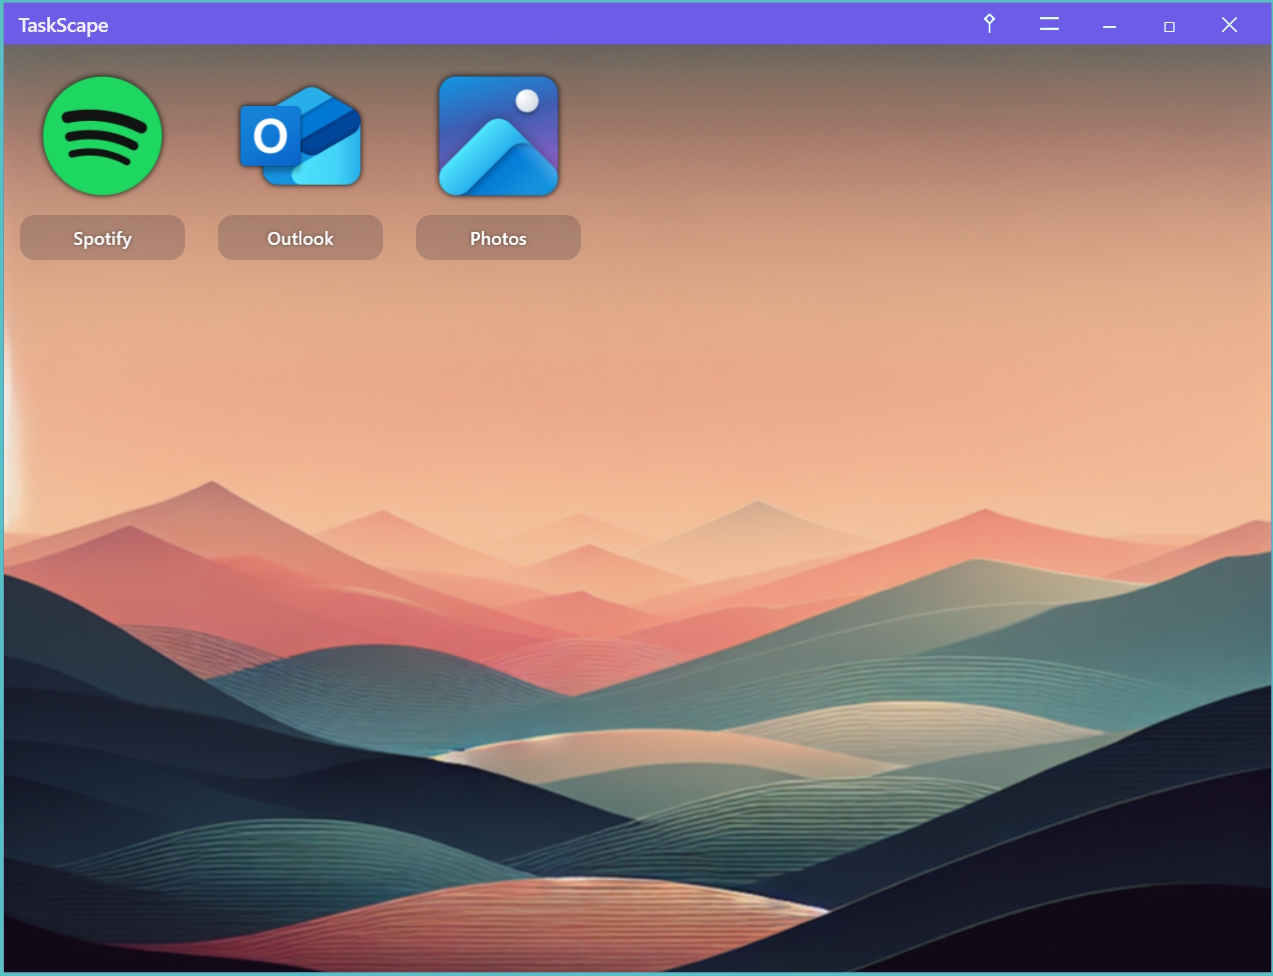Click the white O tile on Outlook icon
Screen dimensions: 1273x976
pyautogui.click(x=269, y=136)
